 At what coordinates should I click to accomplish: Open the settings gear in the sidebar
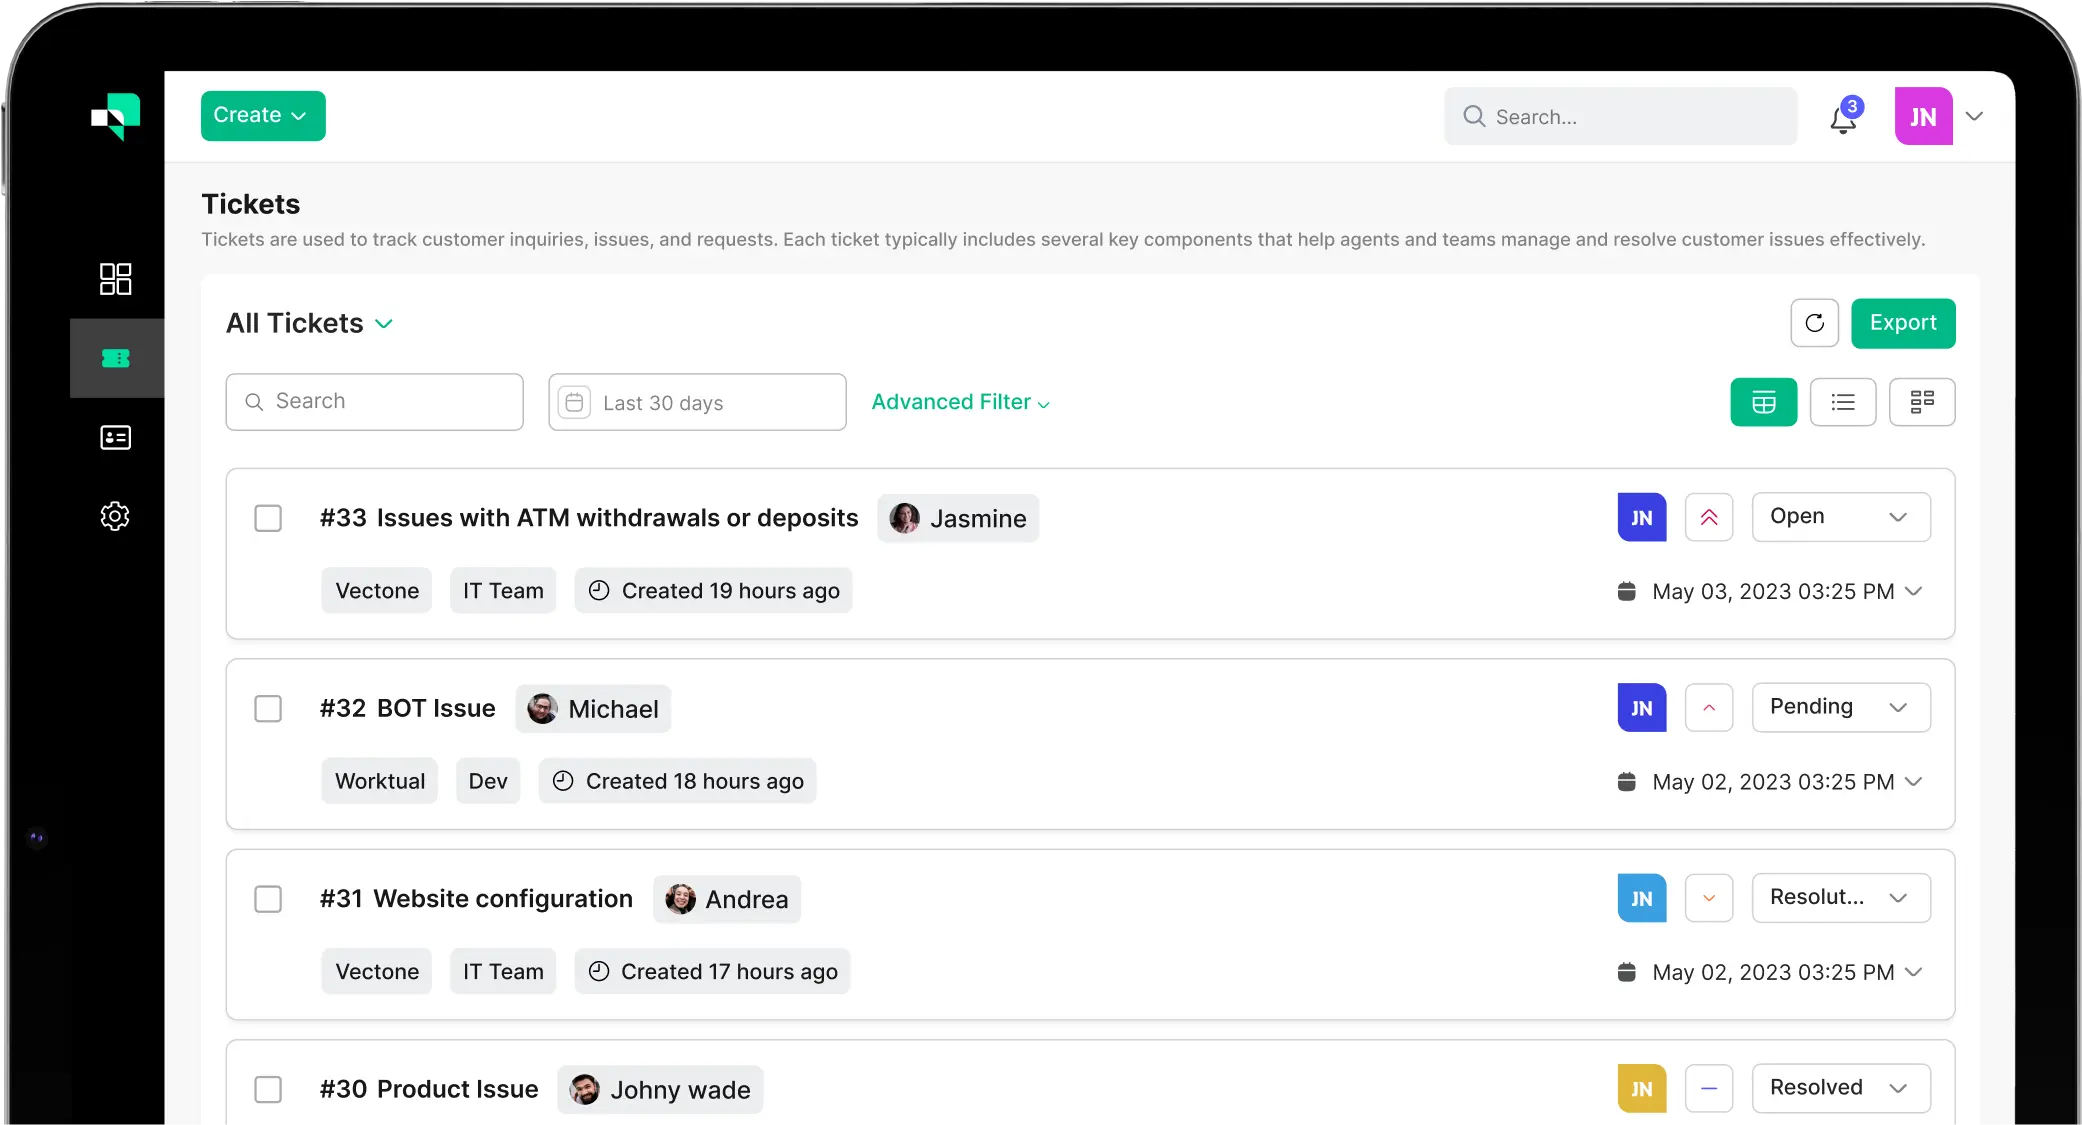point(115,516)
